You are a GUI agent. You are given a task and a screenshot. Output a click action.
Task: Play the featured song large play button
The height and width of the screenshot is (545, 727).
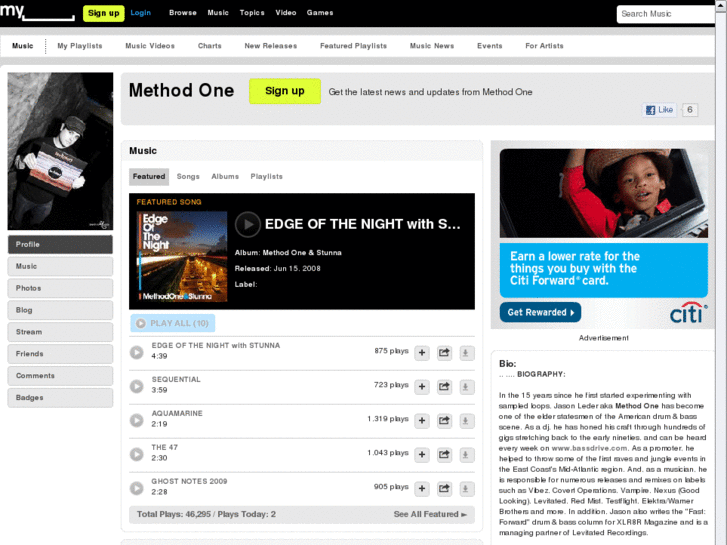tap(248, 224)
